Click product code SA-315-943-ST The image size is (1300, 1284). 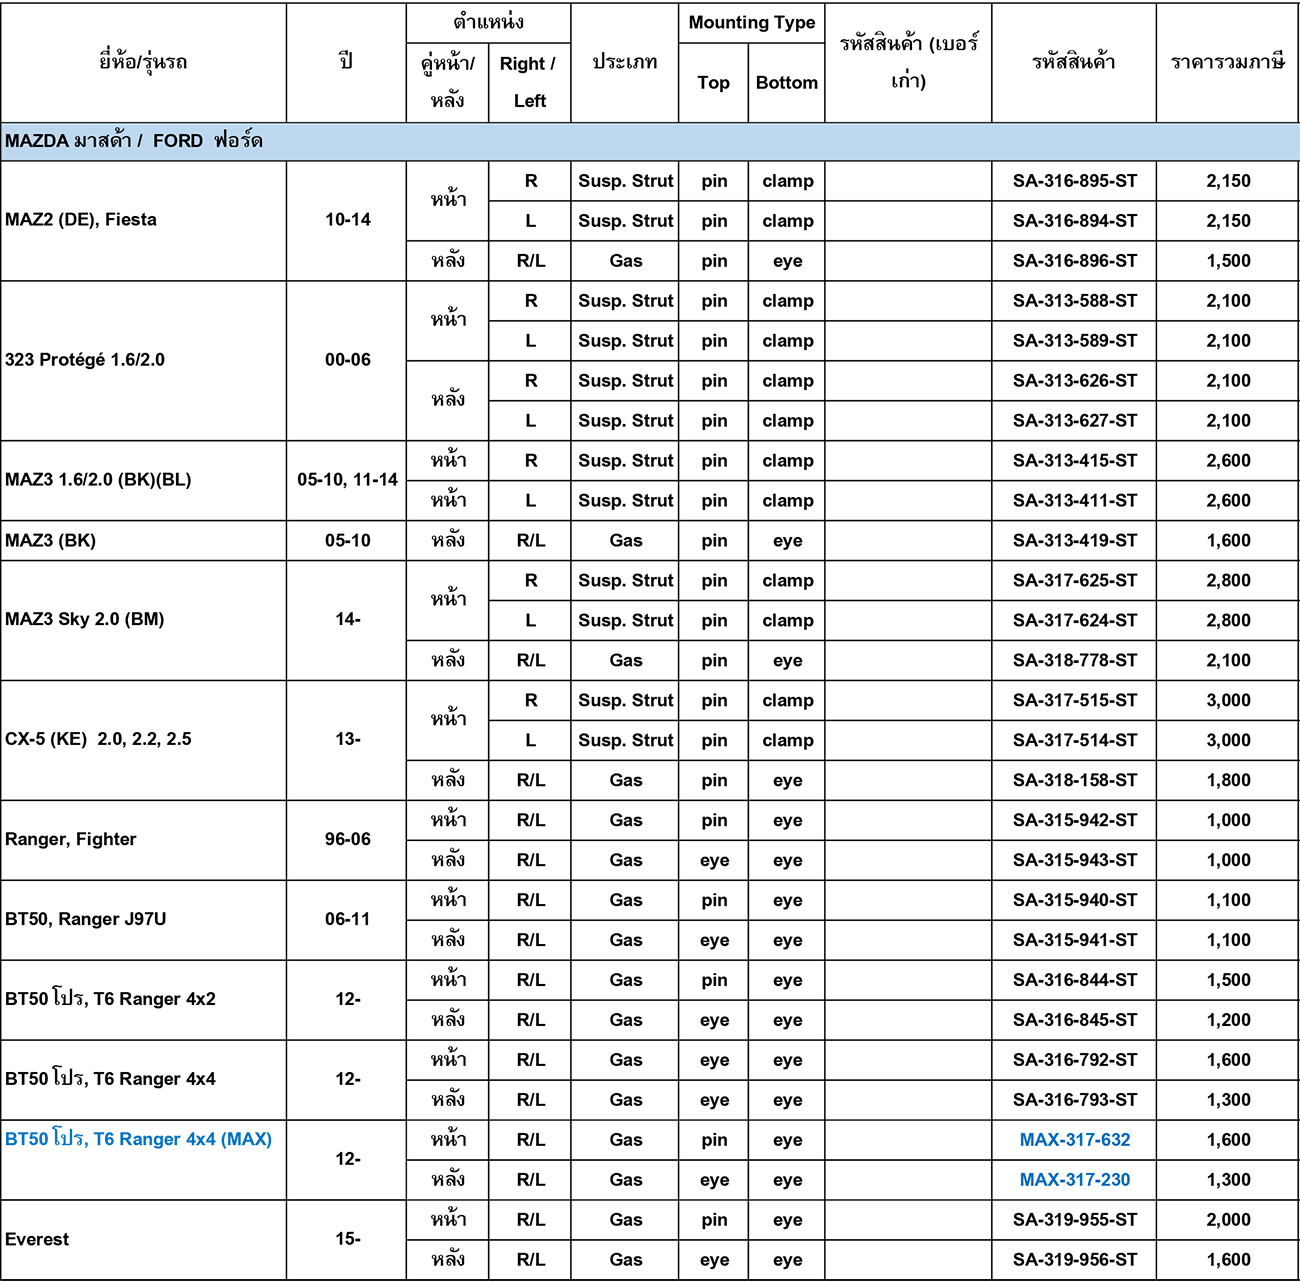pyautogui.click(x=1074, y=861)
